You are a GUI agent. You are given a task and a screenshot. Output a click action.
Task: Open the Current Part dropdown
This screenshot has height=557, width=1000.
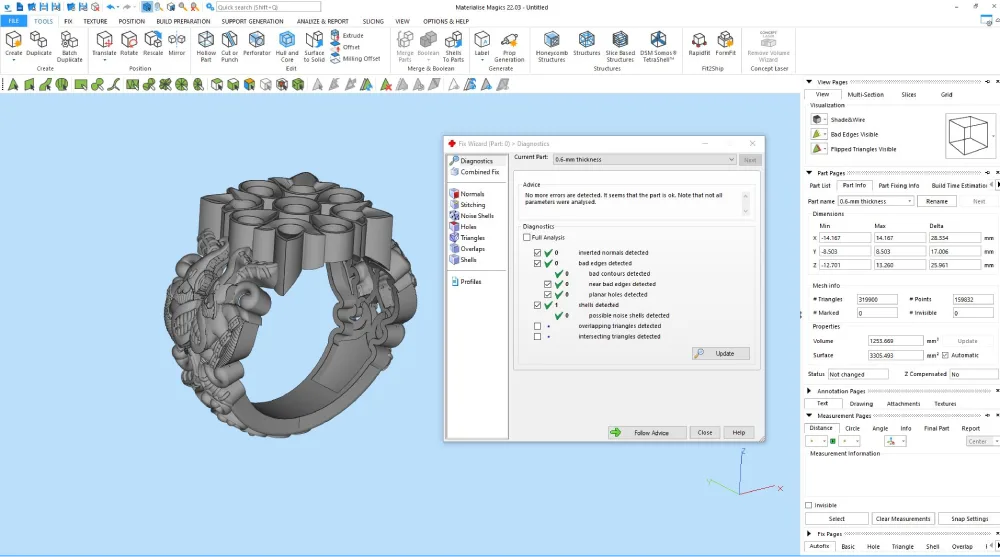coord(645,160)
